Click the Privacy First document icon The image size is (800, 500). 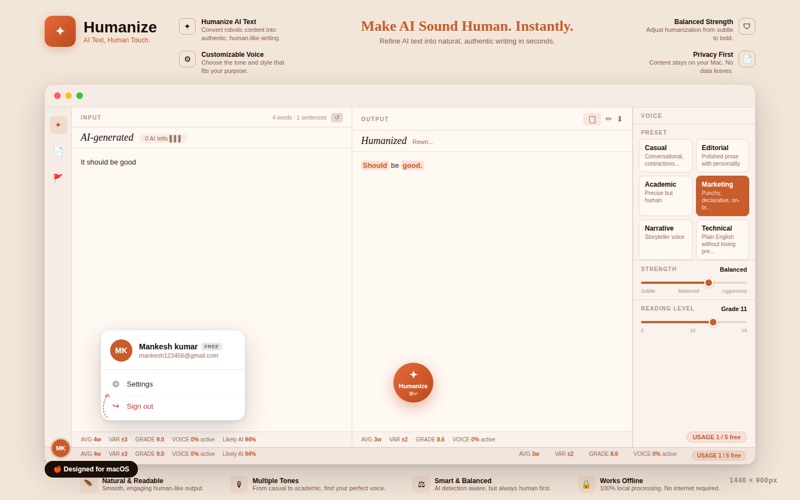(747, 59)
